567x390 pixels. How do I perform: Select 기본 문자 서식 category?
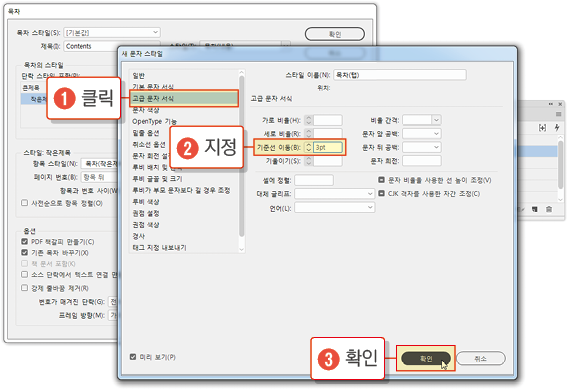pyautogui.click(x=153, y=87)
